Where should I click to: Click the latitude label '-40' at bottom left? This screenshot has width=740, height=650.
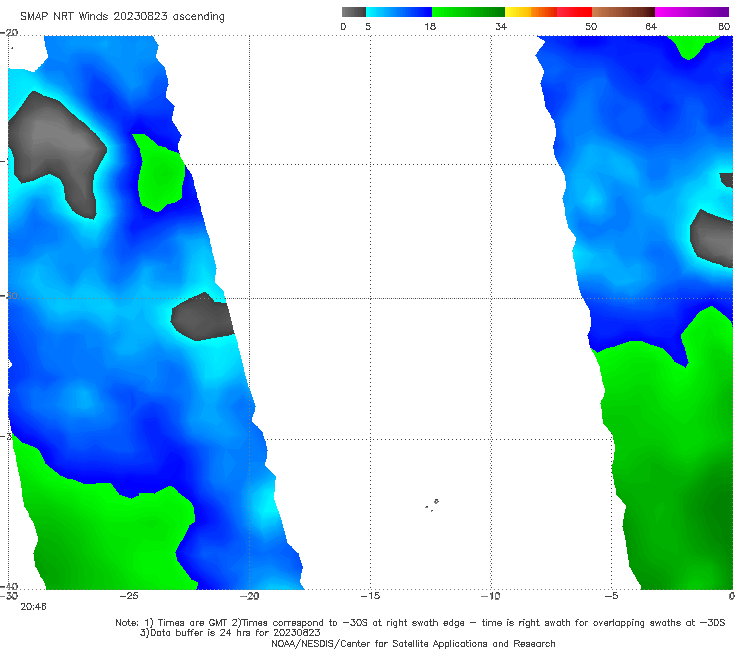tap(9, 586)
